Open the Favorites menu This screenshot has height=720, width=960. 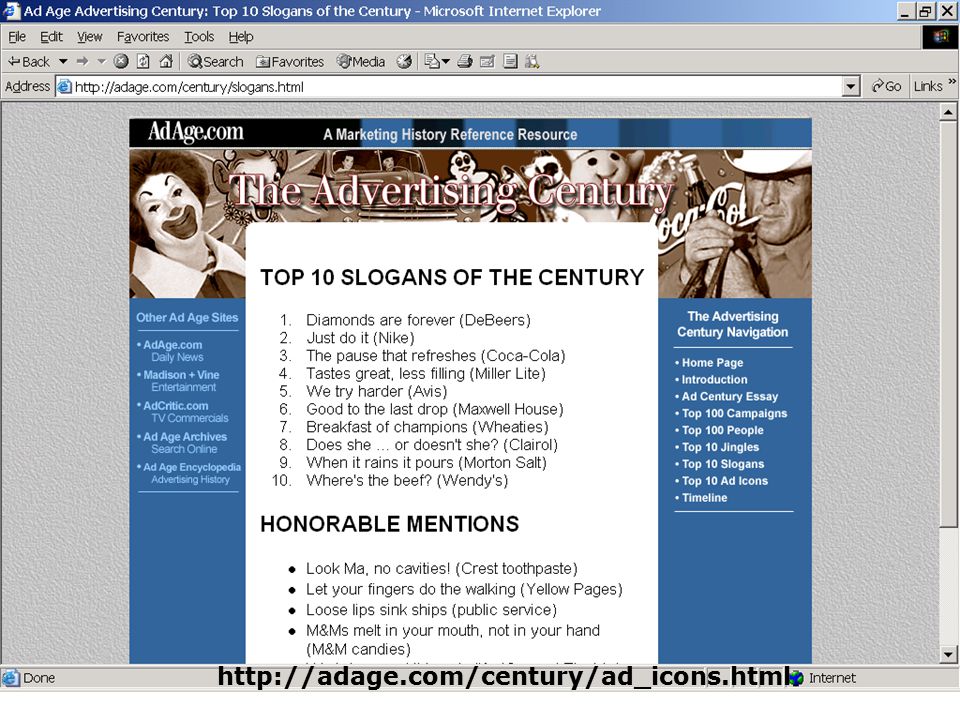pyautogui.click(x=143, y=37)
